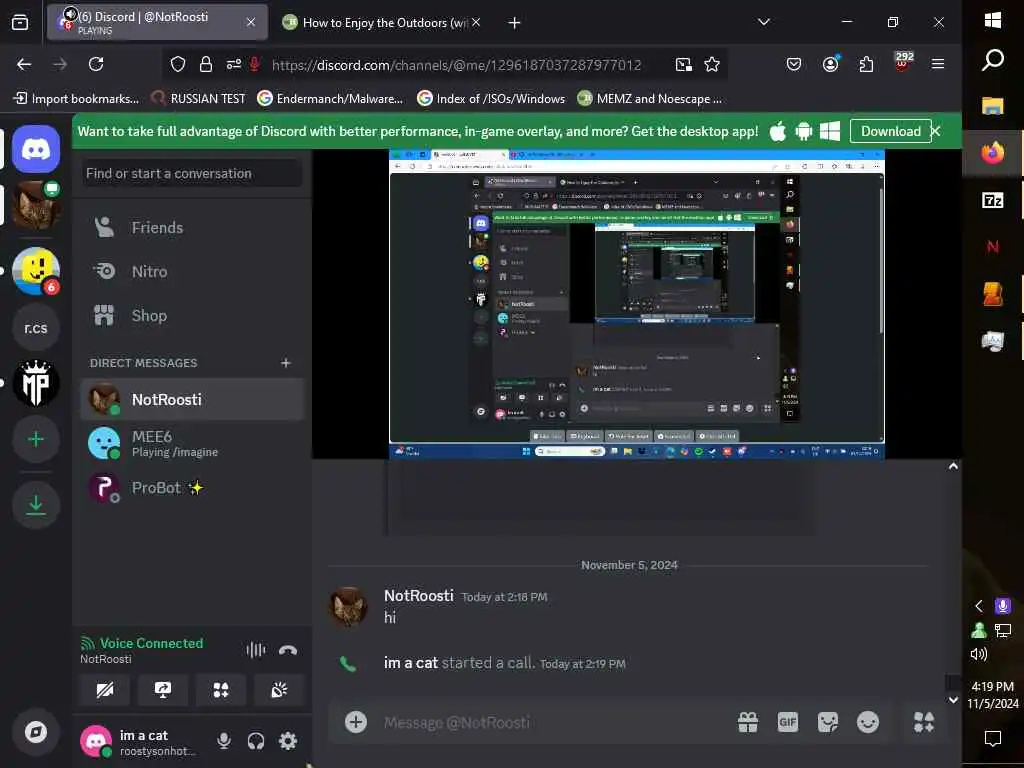Viewport: 1024px width, 768px height.
Task: Click the plus attachment button in message box
Action: tap(356, 722)
